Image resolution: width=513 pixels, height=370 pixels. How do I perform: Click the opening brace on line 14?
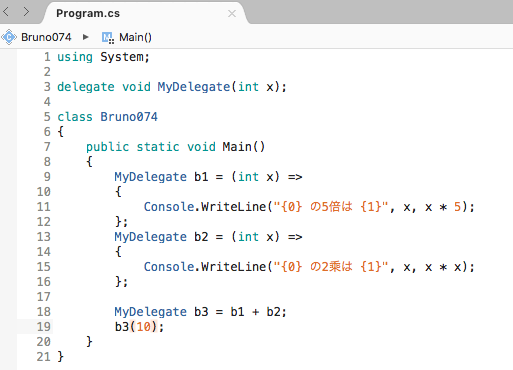(x=118, y=252)
